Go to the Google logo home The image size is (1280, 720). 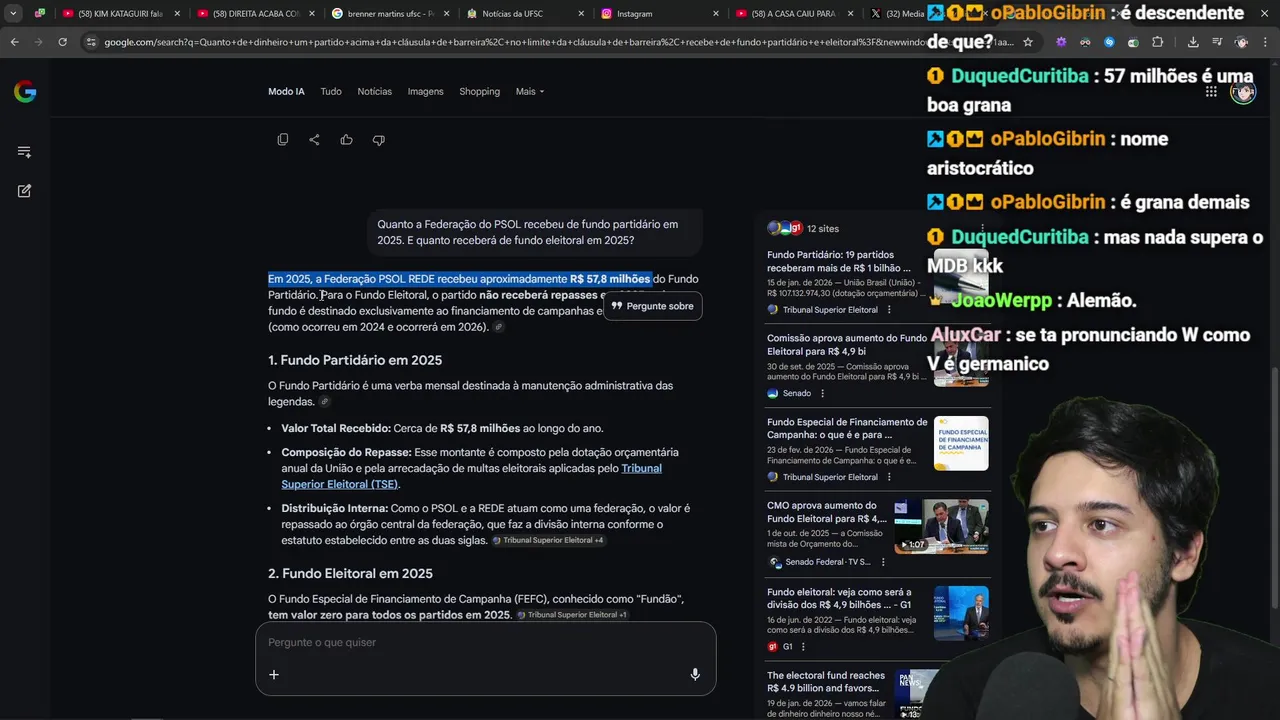[25, 92]
